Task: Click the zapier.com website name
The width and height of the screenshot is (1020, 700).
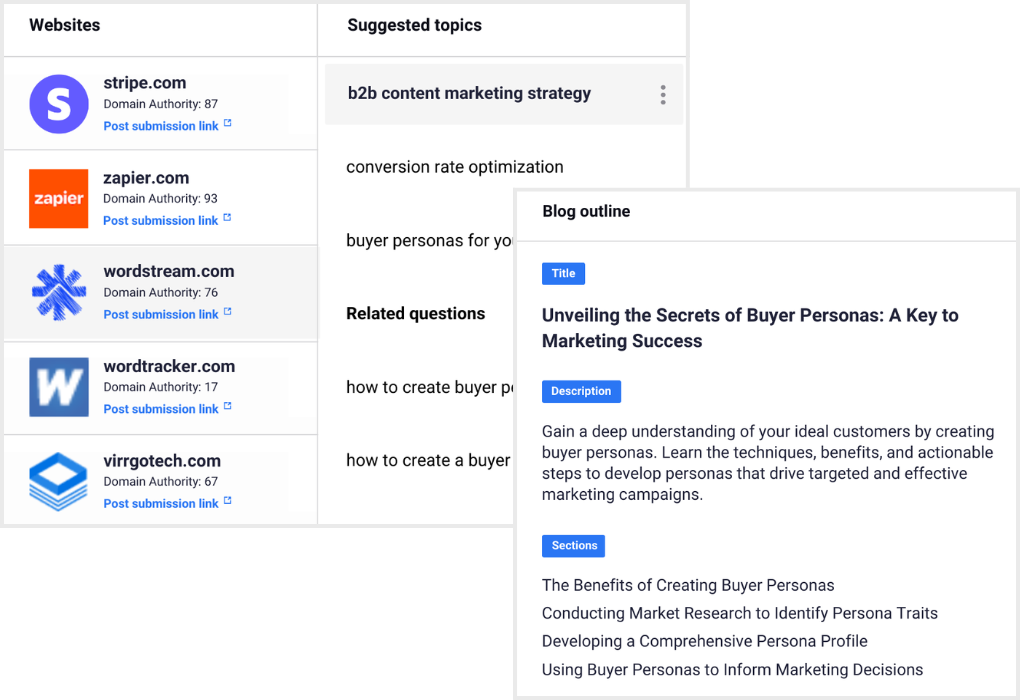Action: pos(146,178)
